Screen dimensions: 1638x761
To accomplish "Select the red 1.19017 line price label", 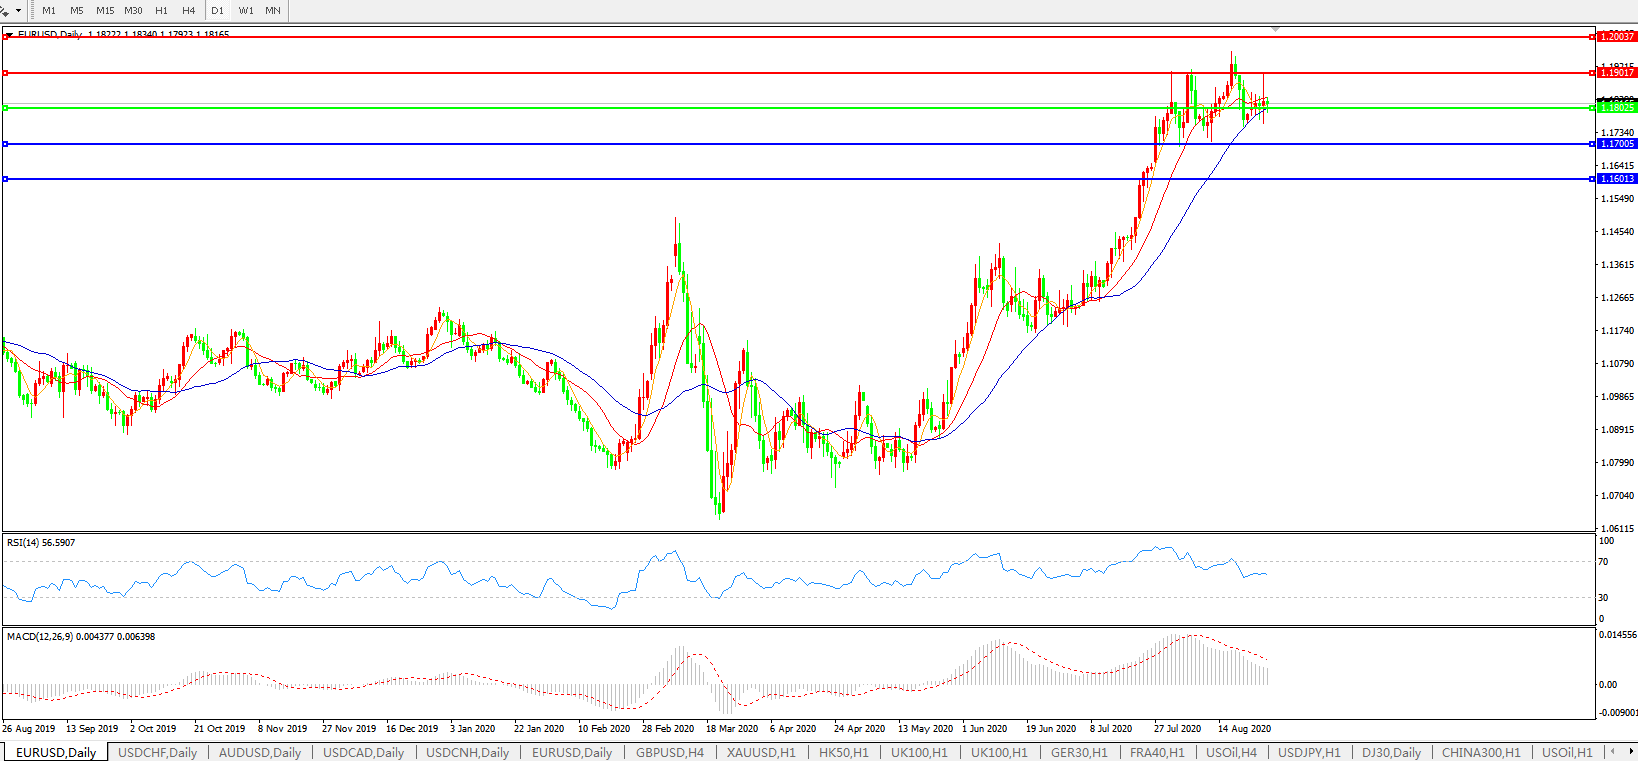I will (x=1617, y=73).
